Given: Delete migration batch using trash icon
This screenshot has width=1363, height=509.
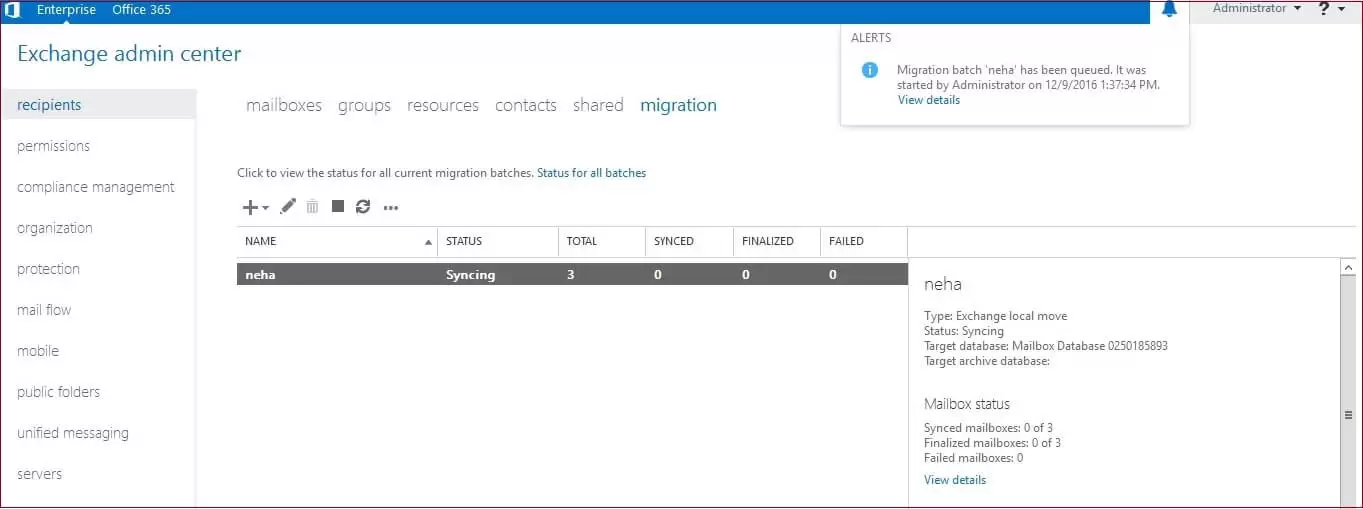Looking at the screenshot, I should point(312,206).
